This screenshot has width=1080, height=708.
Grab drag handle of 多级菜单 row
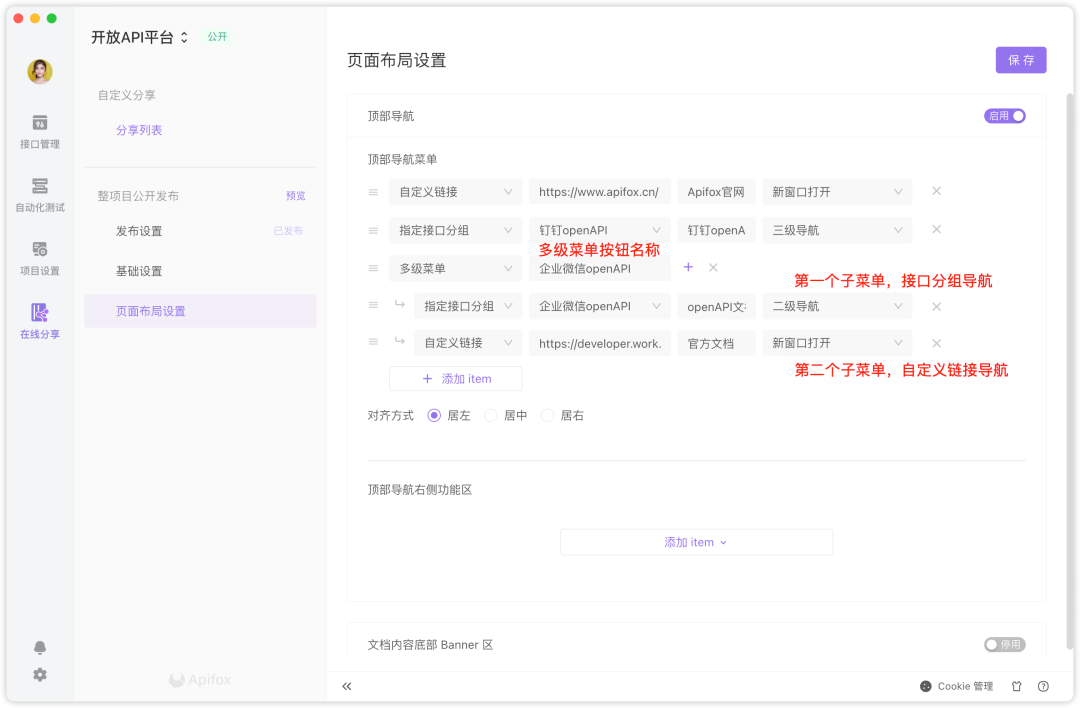(x=373, y=269)
